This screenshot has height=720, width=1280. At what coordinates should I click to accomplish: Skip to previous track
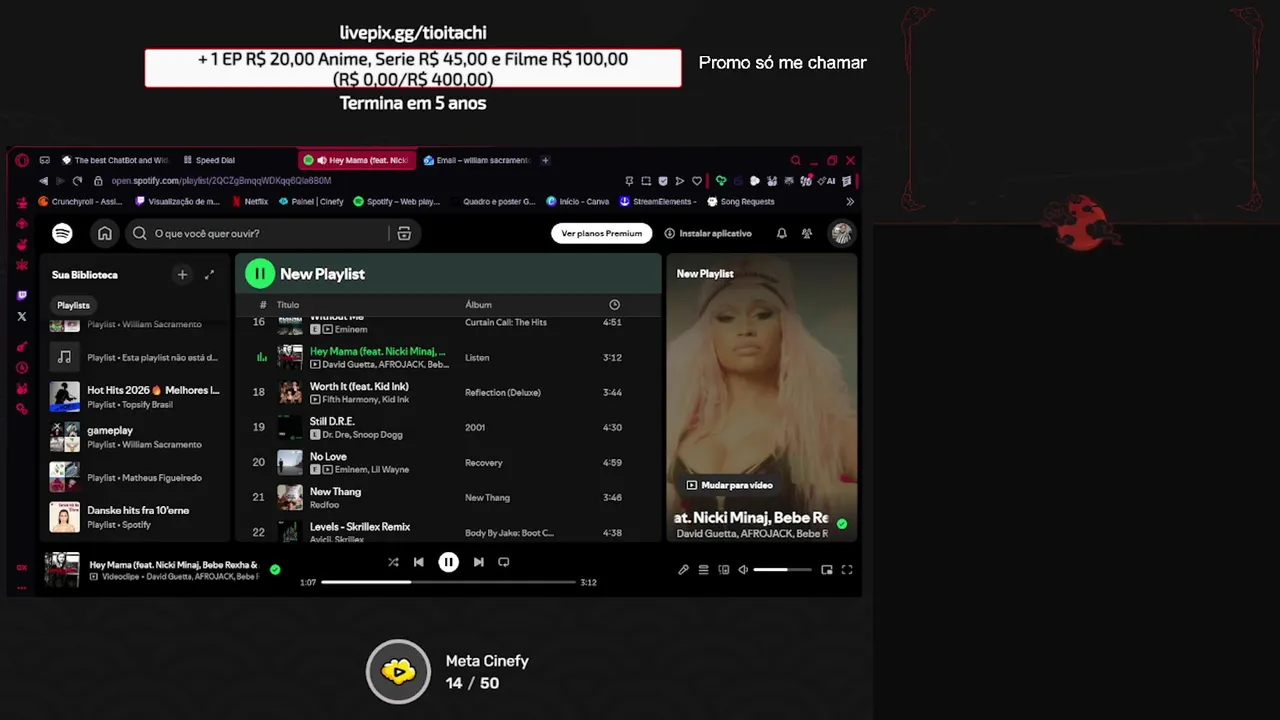pyautogui.click(x=419, y=562)
